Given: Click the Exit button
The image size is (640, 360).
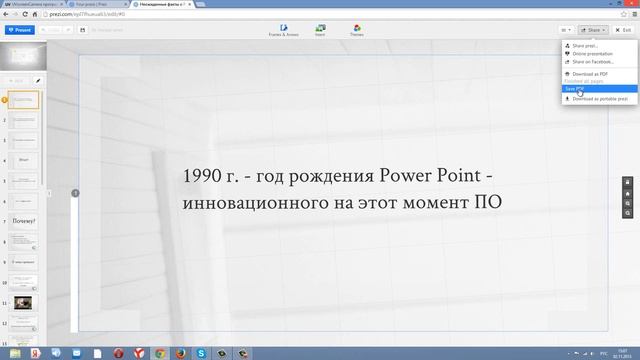Looking at the screenshot, I should (x=623, y=30).
